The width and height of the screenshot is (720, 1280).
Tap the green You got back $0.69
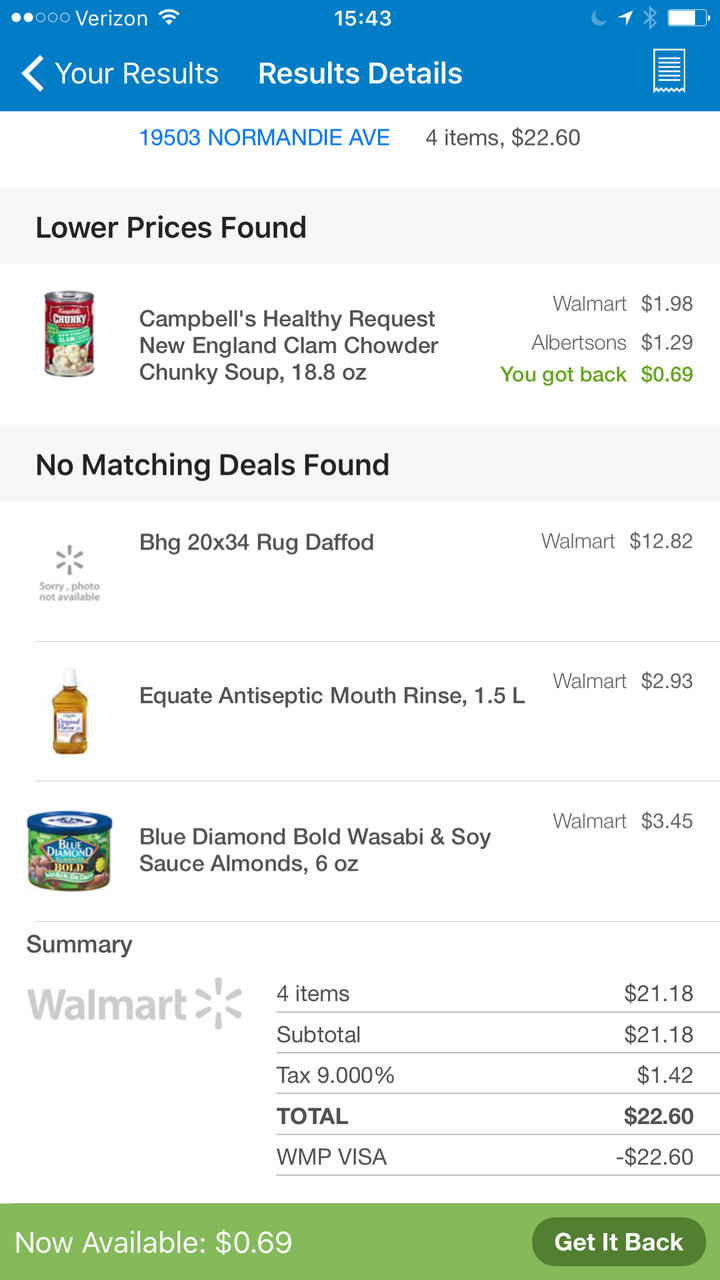pos(596,375)
